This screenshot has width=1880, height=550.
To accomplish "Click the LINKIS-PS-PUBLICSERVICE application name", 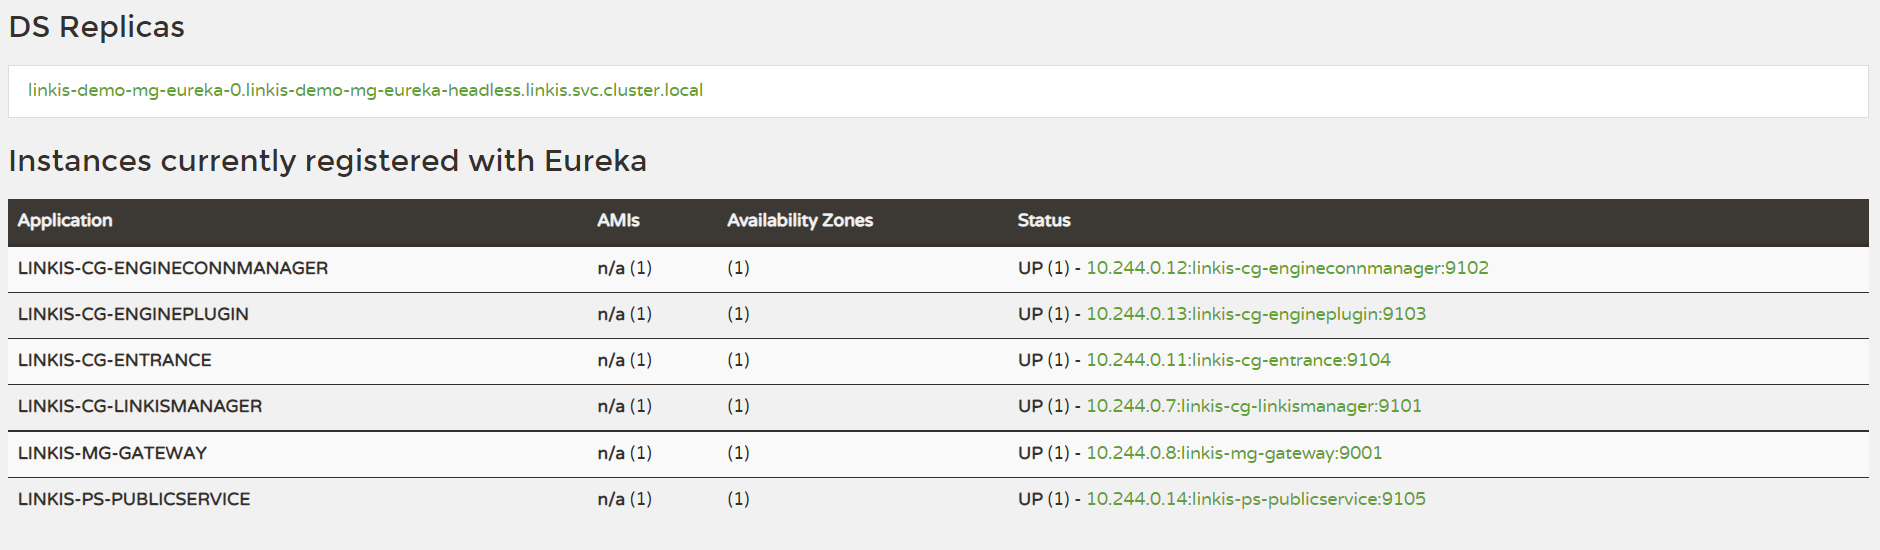I will coord(134,499).
